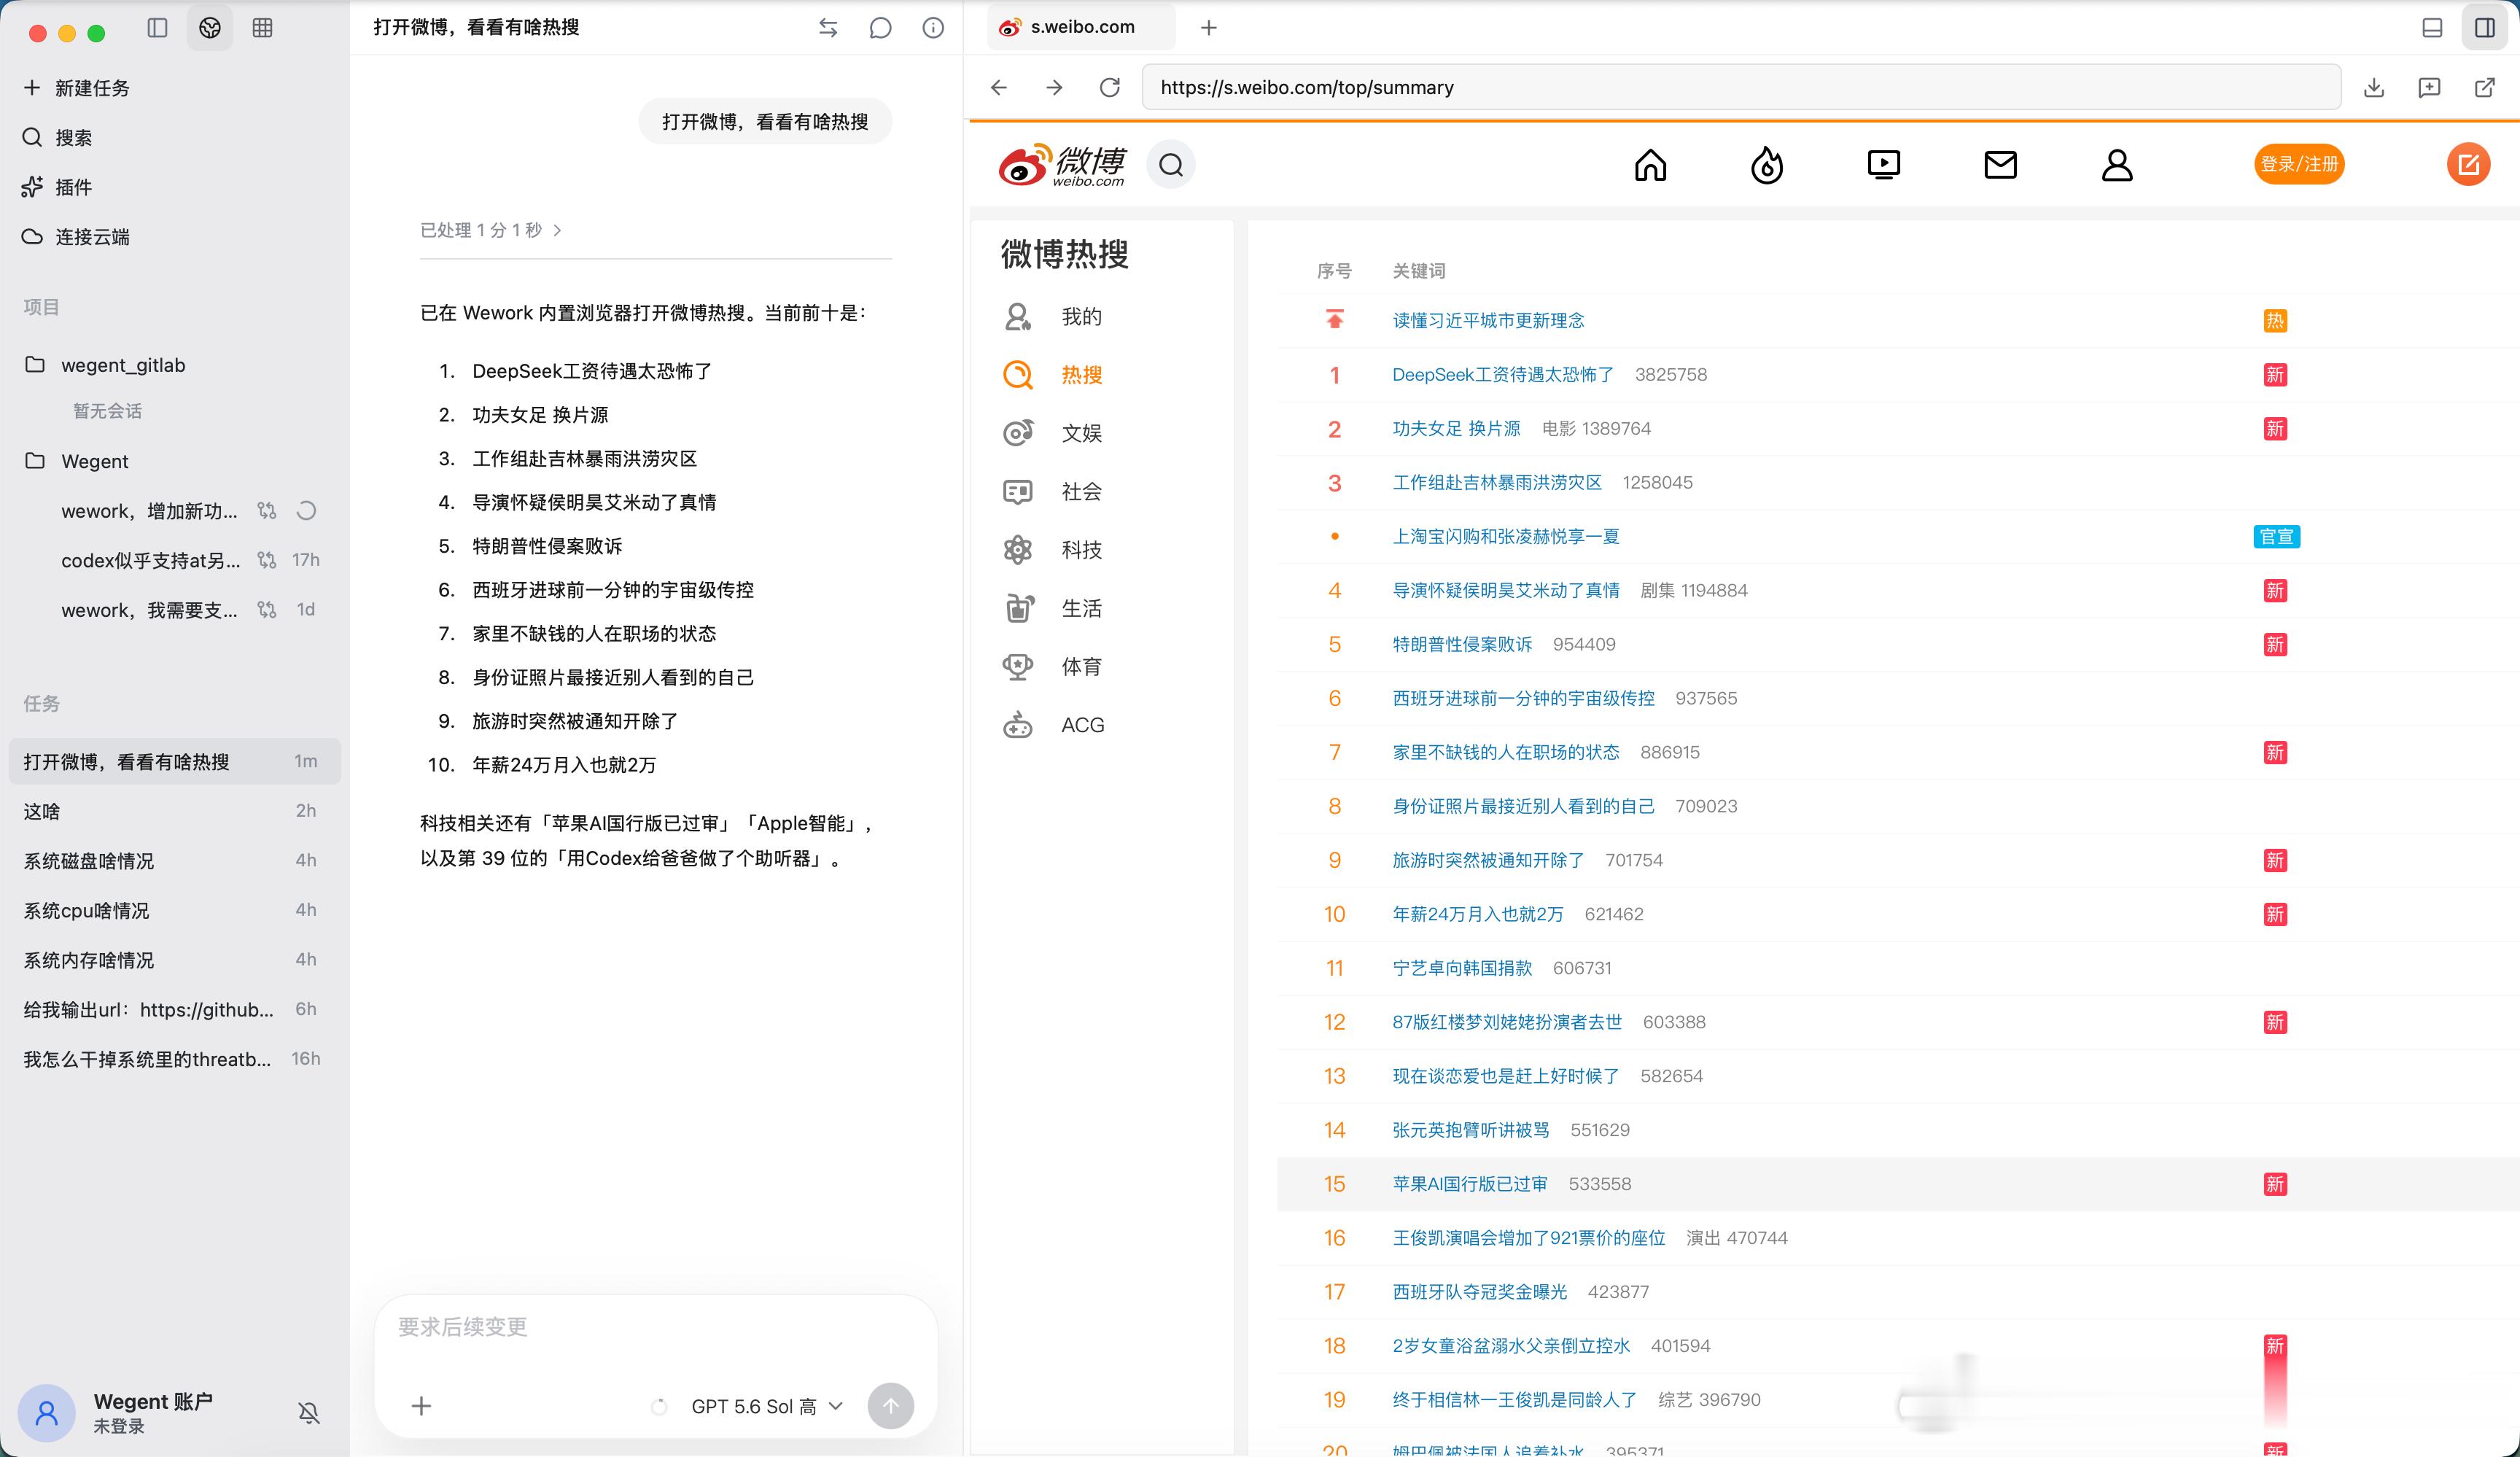Open 插件 plugins in the sidebar
The height and width of the screenshot is (1457, 2520).
58,187
